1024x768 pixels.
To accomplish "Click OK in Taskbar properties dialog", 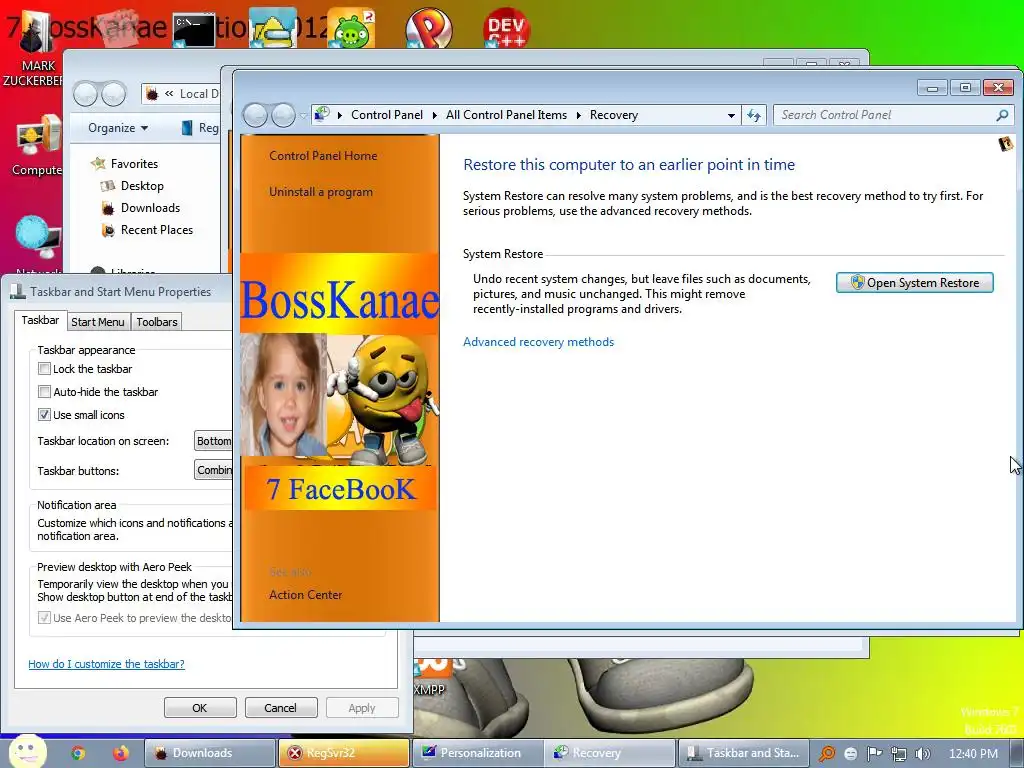I will (200, 708).
